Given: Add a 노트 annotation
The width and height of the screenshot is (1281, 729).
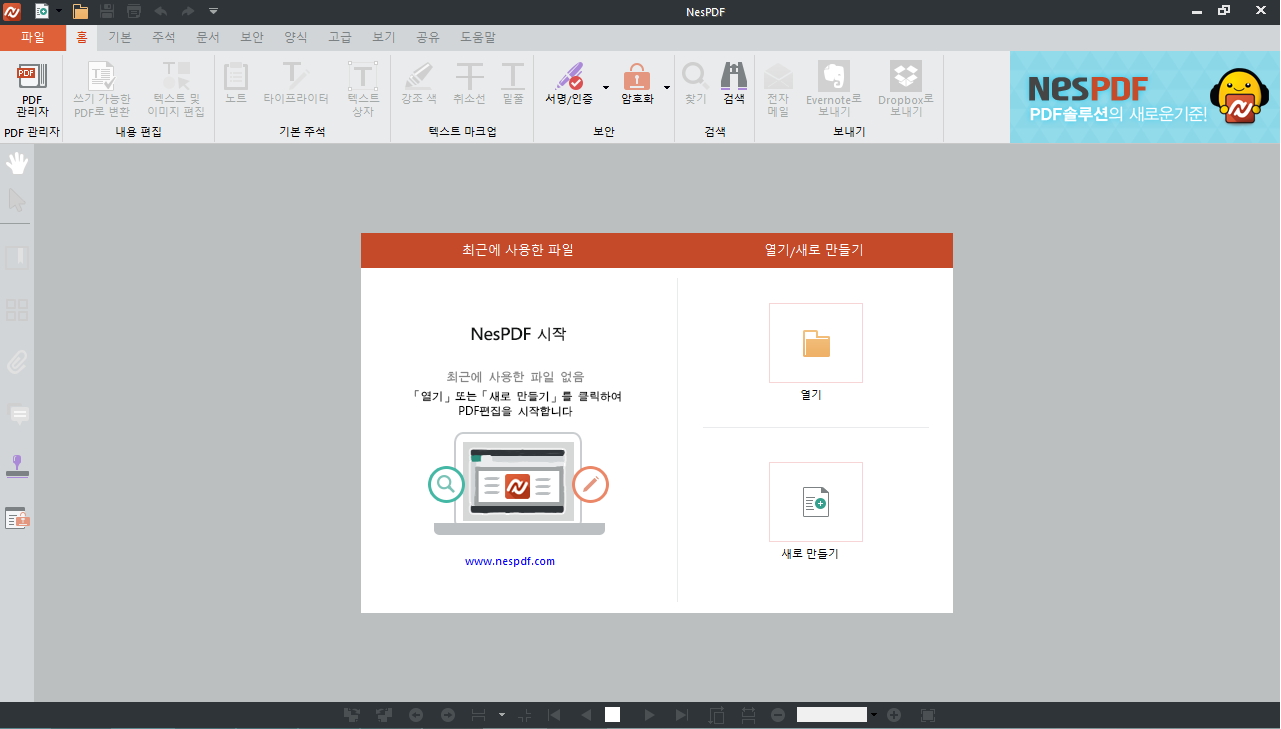Looking at the screenshot, I should click(236, 84).
